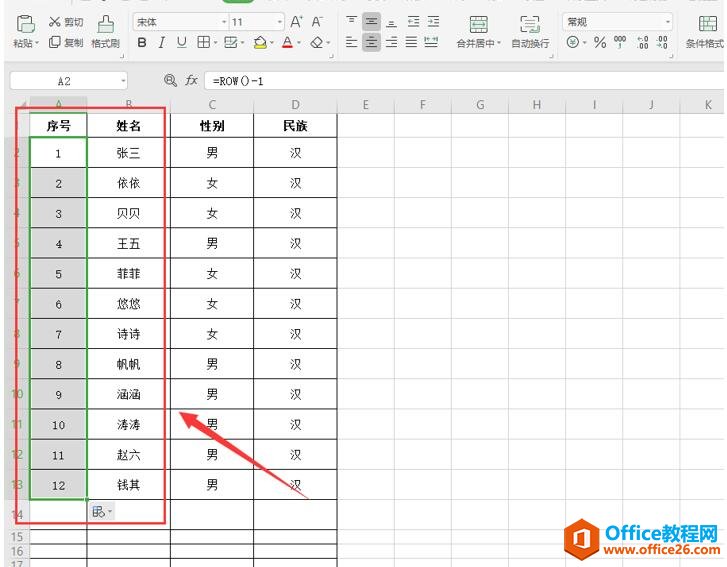Click the Paste (粘贴) icon
Screen dimensions: 727x567
pos(26,24)
